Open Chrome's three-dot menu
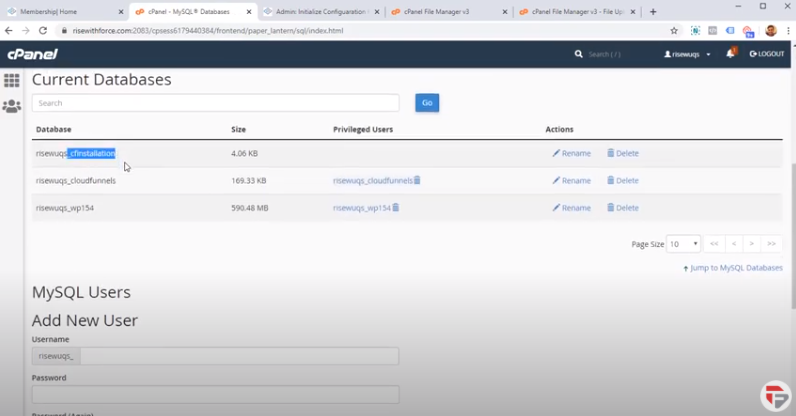 tap(786, 31)
